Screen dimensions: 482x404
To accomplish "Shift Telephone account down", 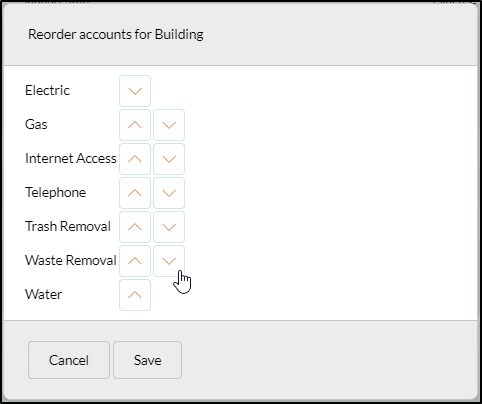I will point(169,193).
